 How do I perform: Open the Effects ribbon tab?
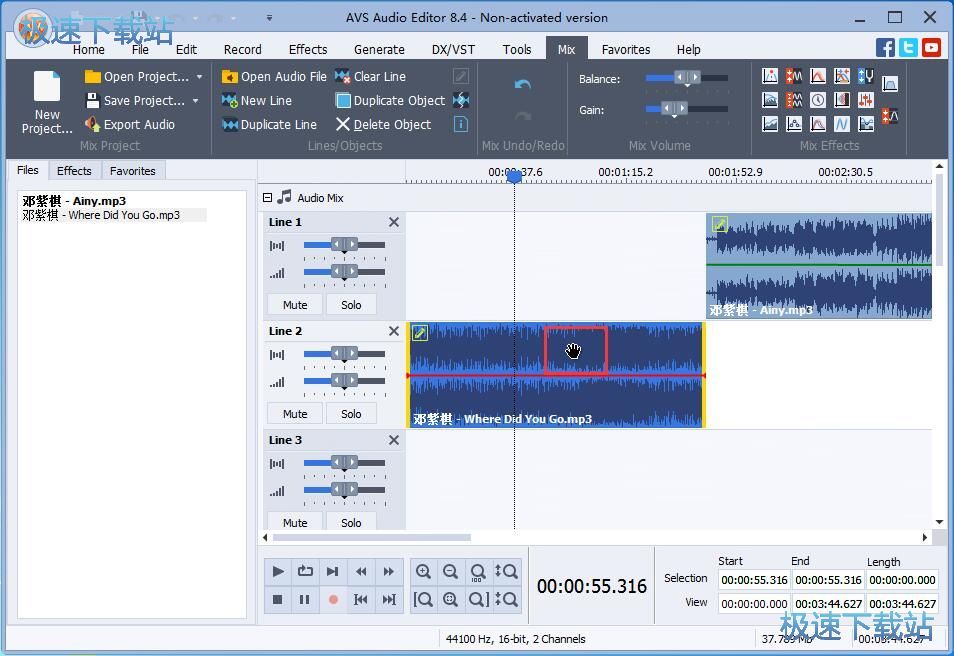coord(308,49)
